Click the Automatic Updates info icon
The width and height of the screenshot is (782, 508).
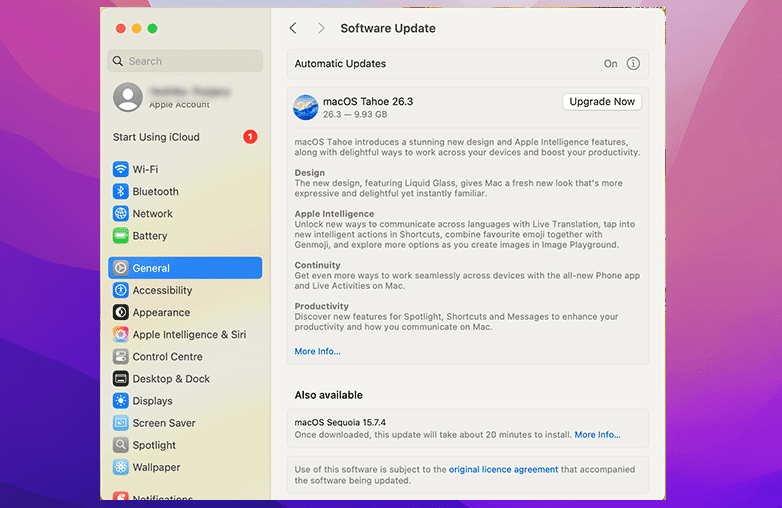633,63
